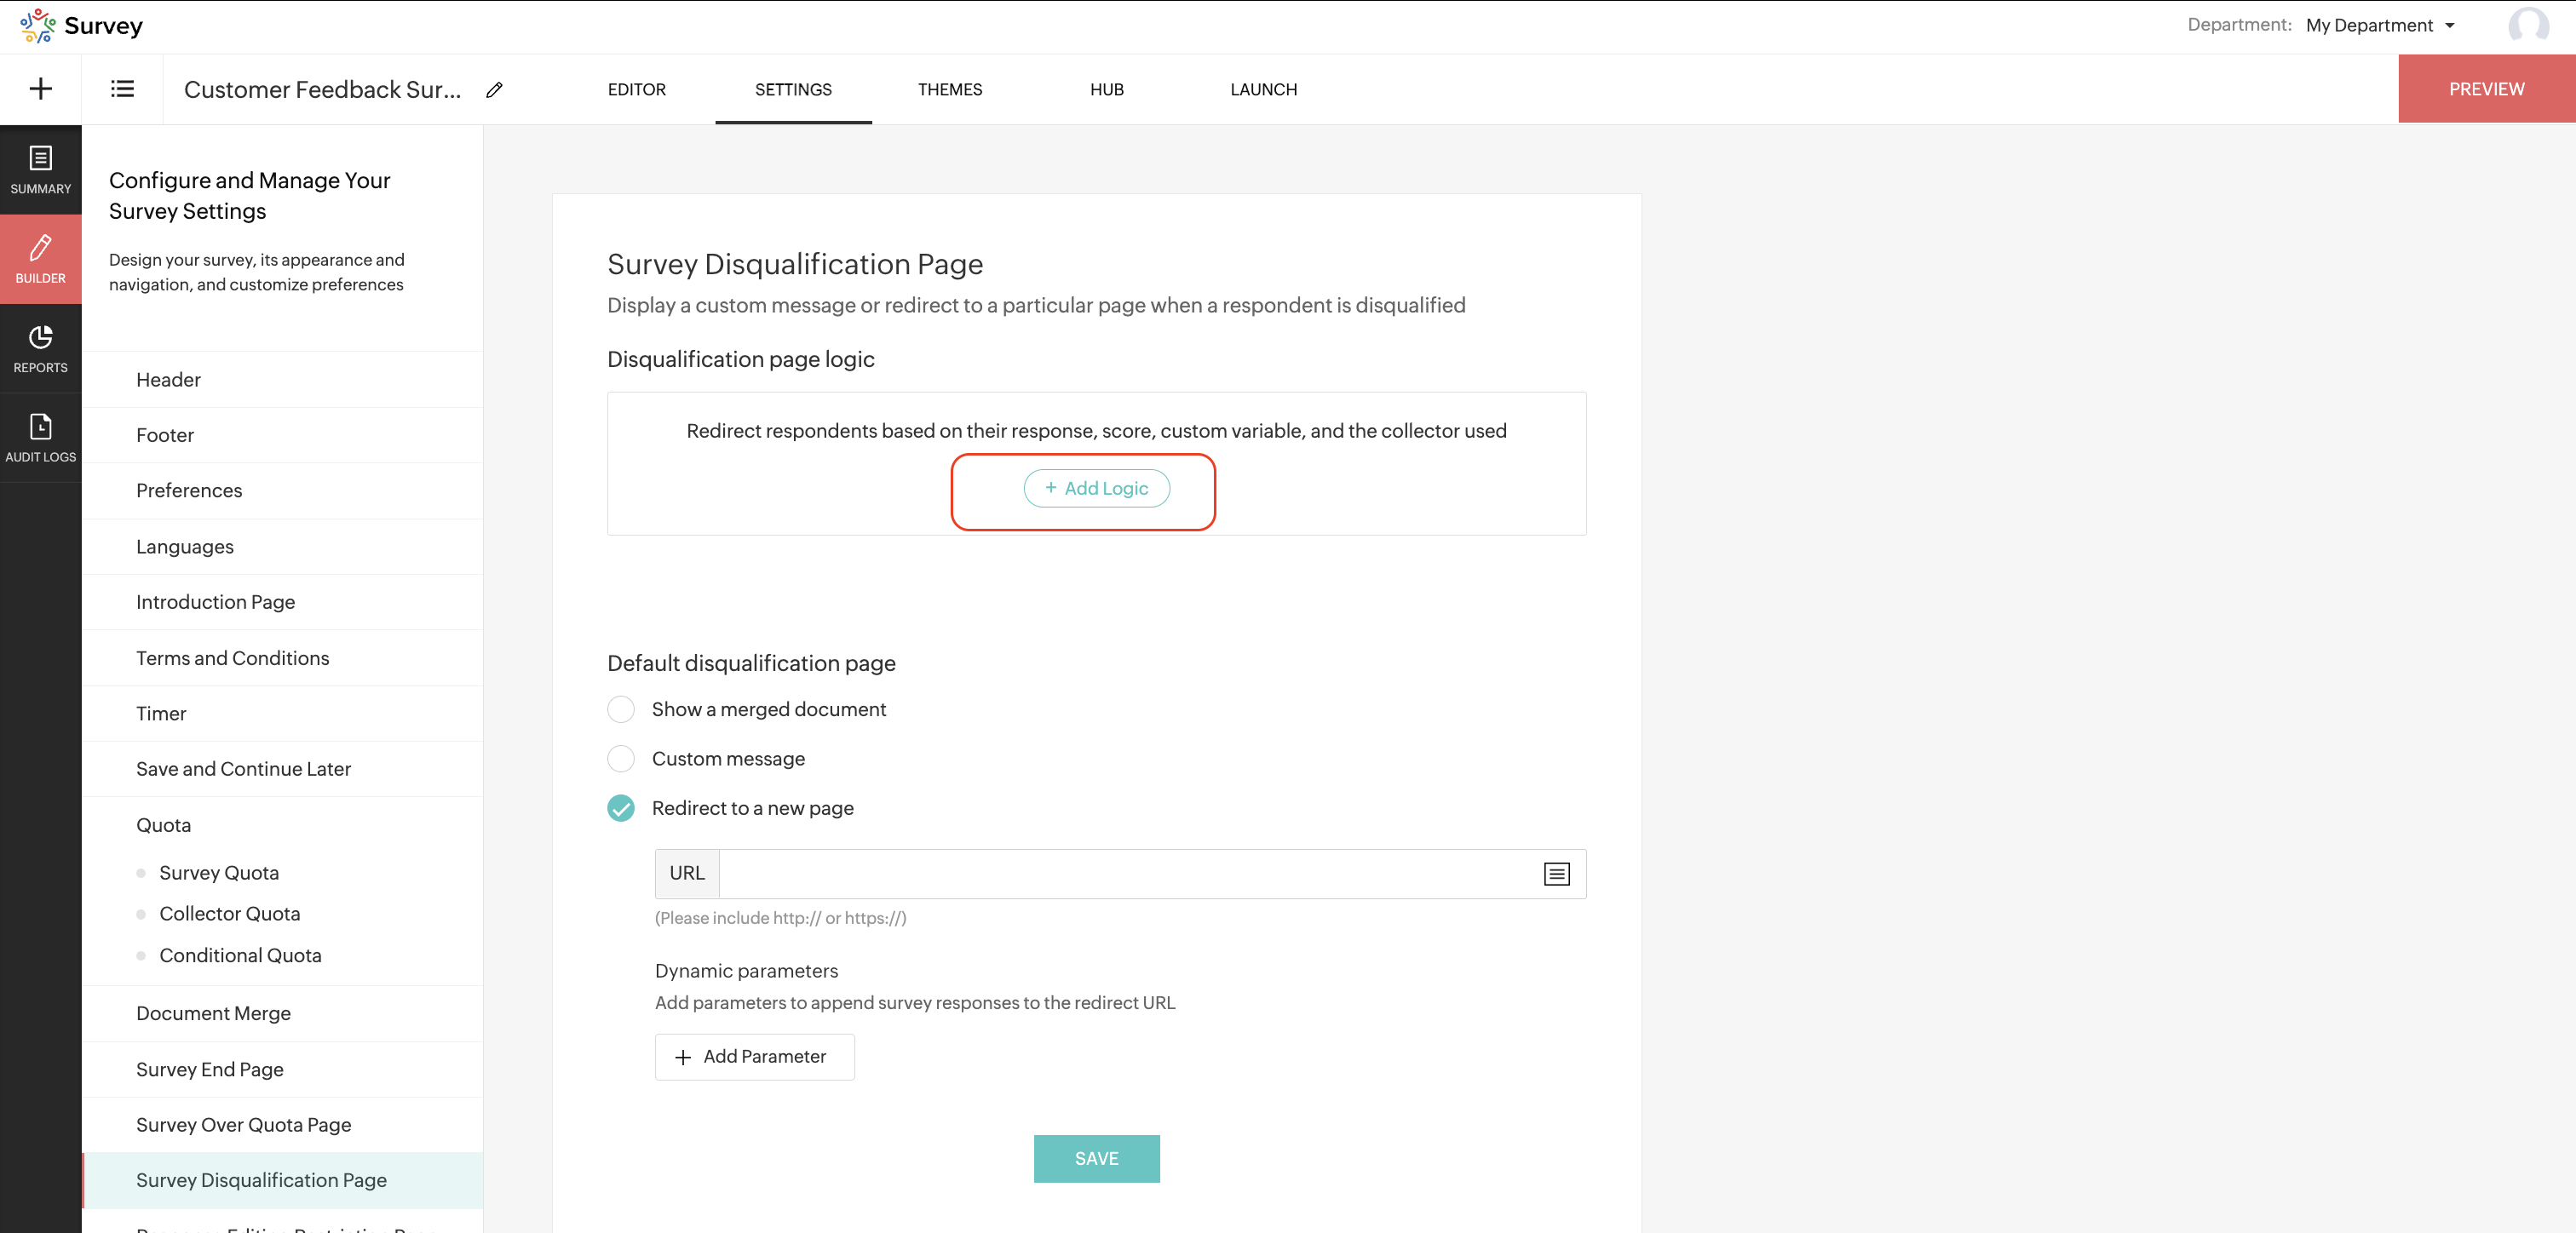Open the Launch tab
The height and width of the screenshot is (1233, 2576).
coord(1263,90)
